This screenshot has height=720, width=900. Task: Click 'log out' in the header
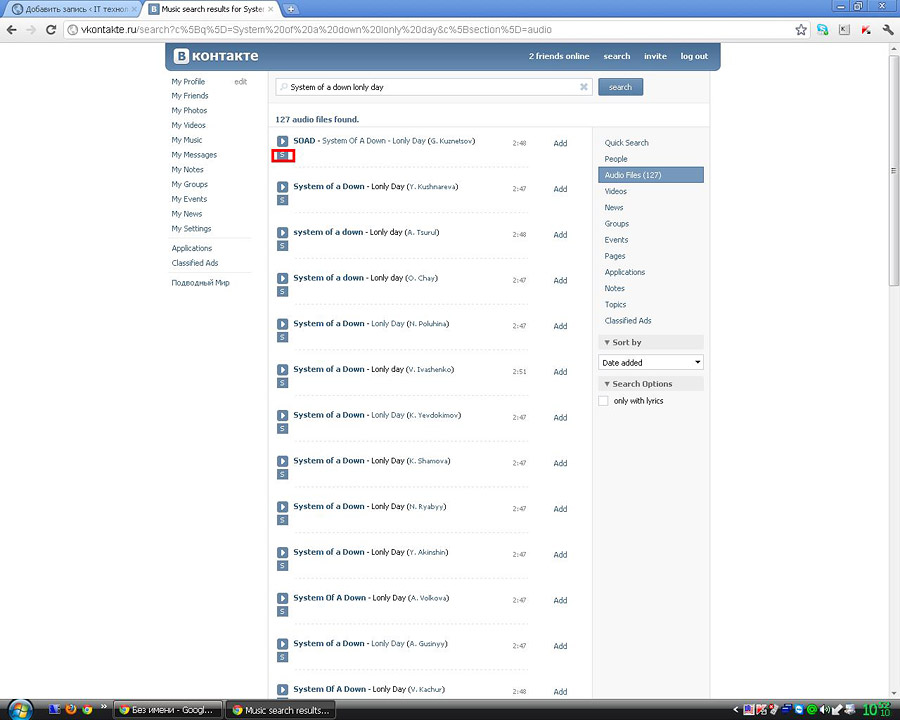click(x=694, y=56)
